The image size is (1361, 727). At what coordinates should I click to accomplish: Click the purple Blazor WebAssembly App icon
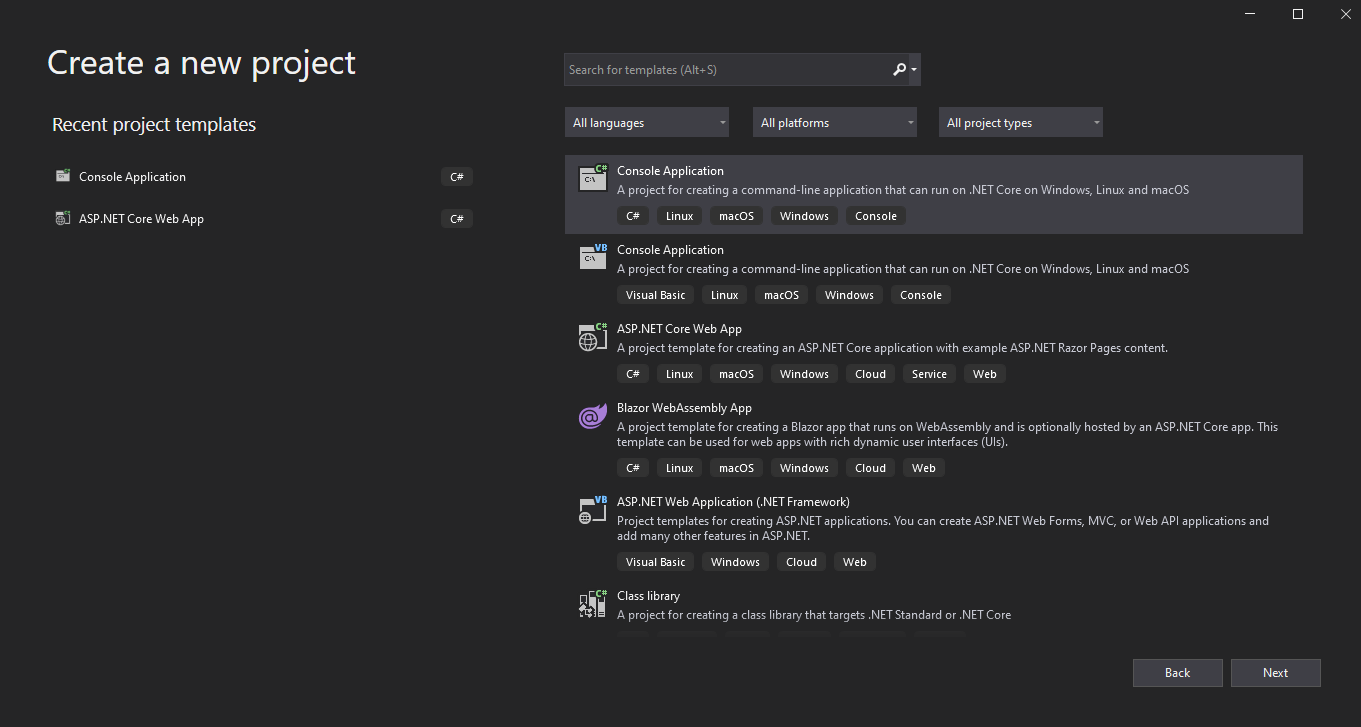593,416
